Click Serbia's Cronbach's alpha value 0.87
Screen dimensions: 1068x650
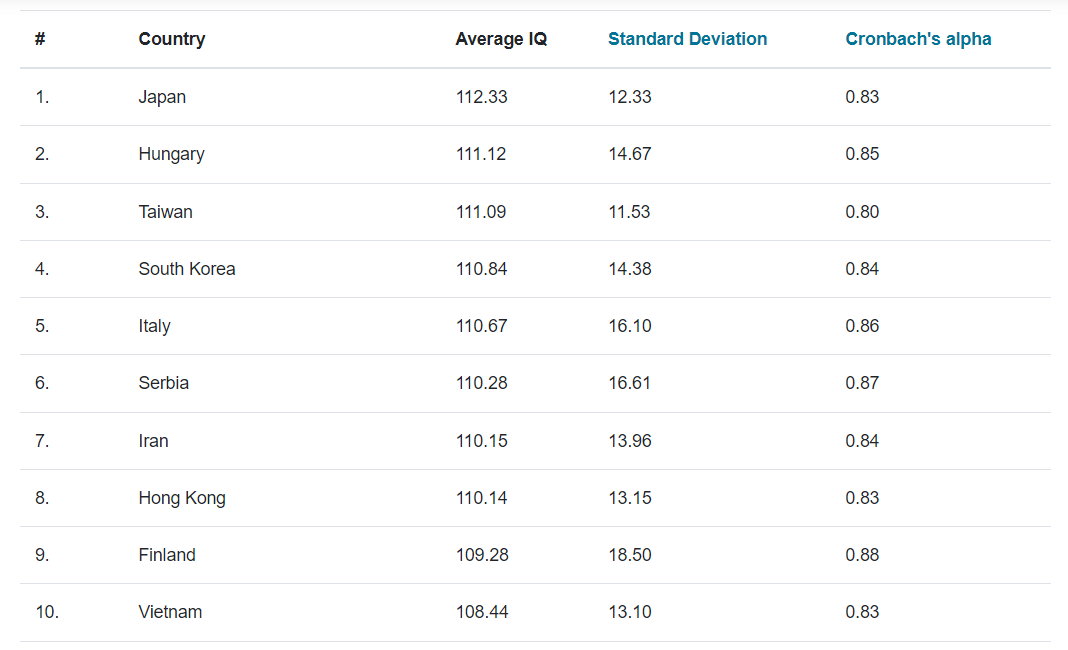(x=862, y=383)
